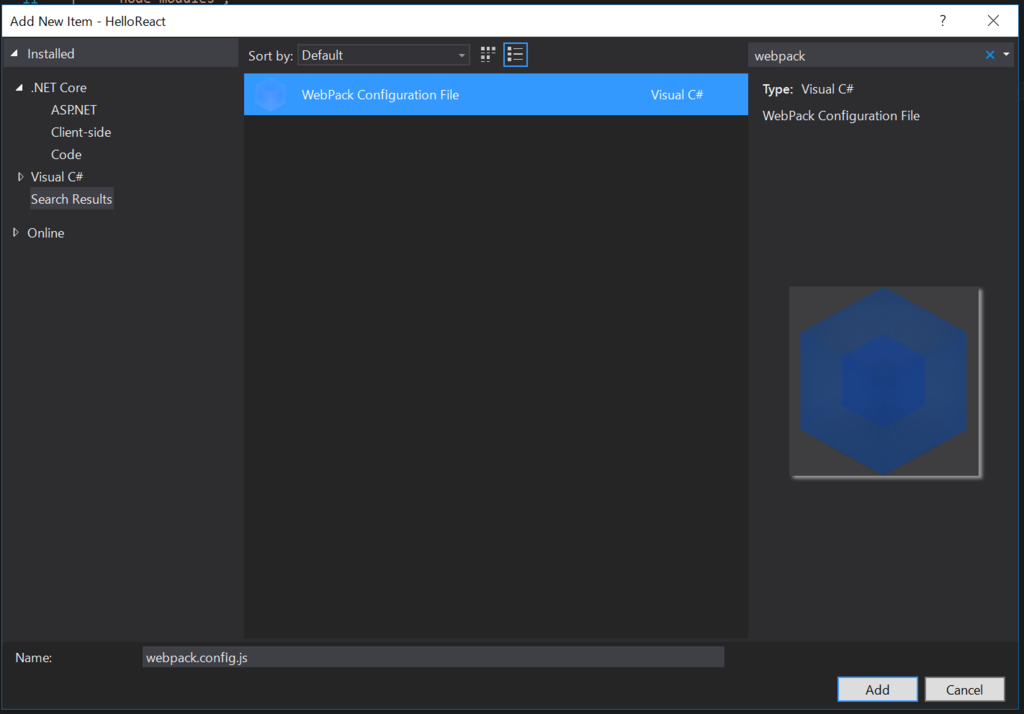
Task: Click WebPack Configuration File description in details pane
Action: pyautogui.click(x=841, y=116)
